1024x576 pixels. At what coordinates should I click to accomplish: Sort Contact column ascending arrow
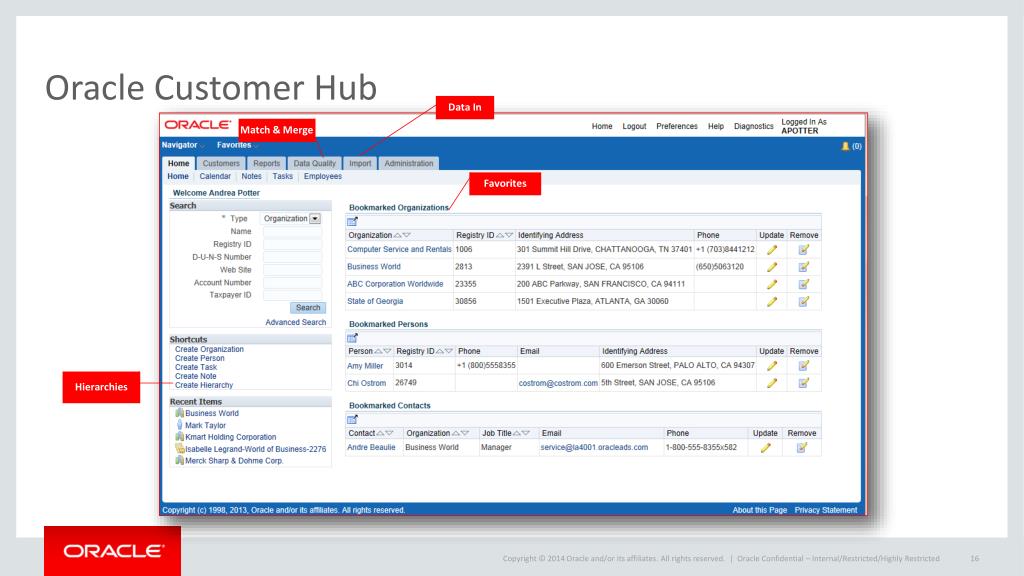380,433
